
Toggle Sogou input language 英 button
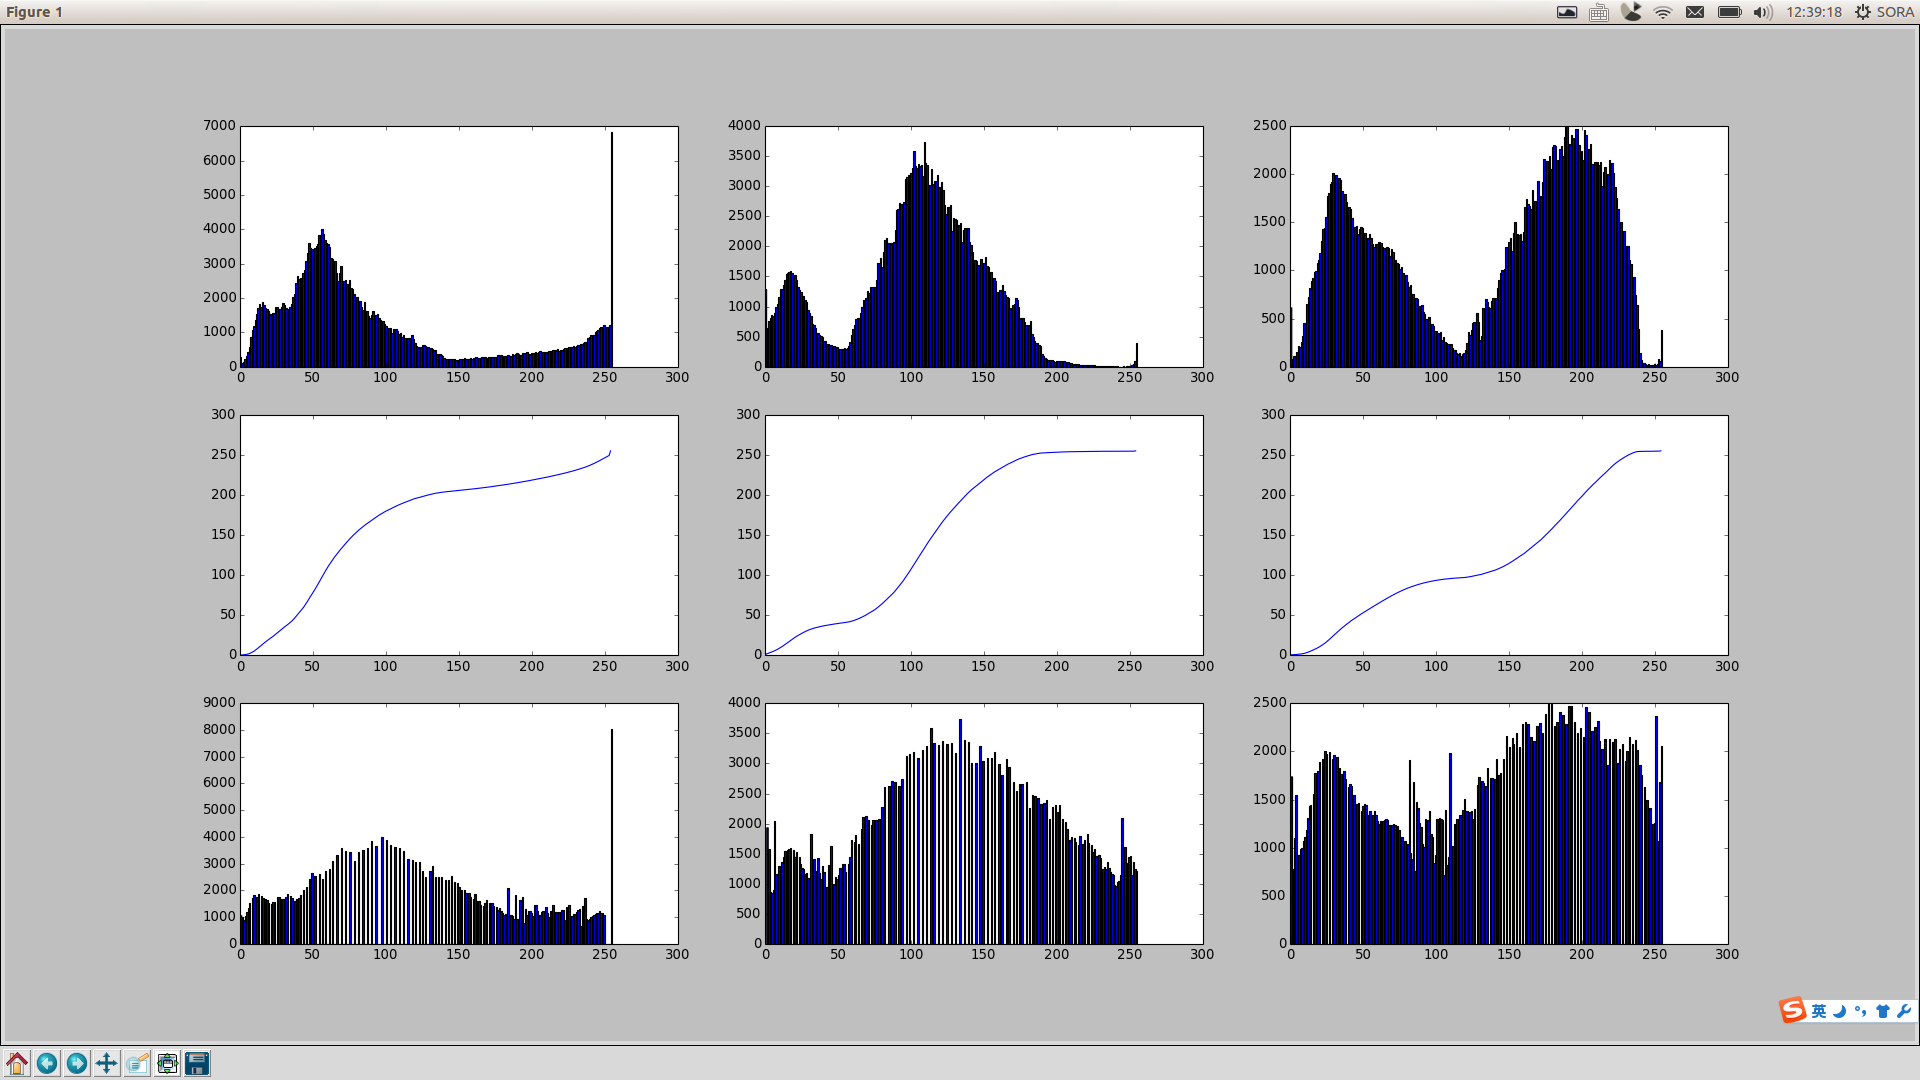coord(1819,1011)
